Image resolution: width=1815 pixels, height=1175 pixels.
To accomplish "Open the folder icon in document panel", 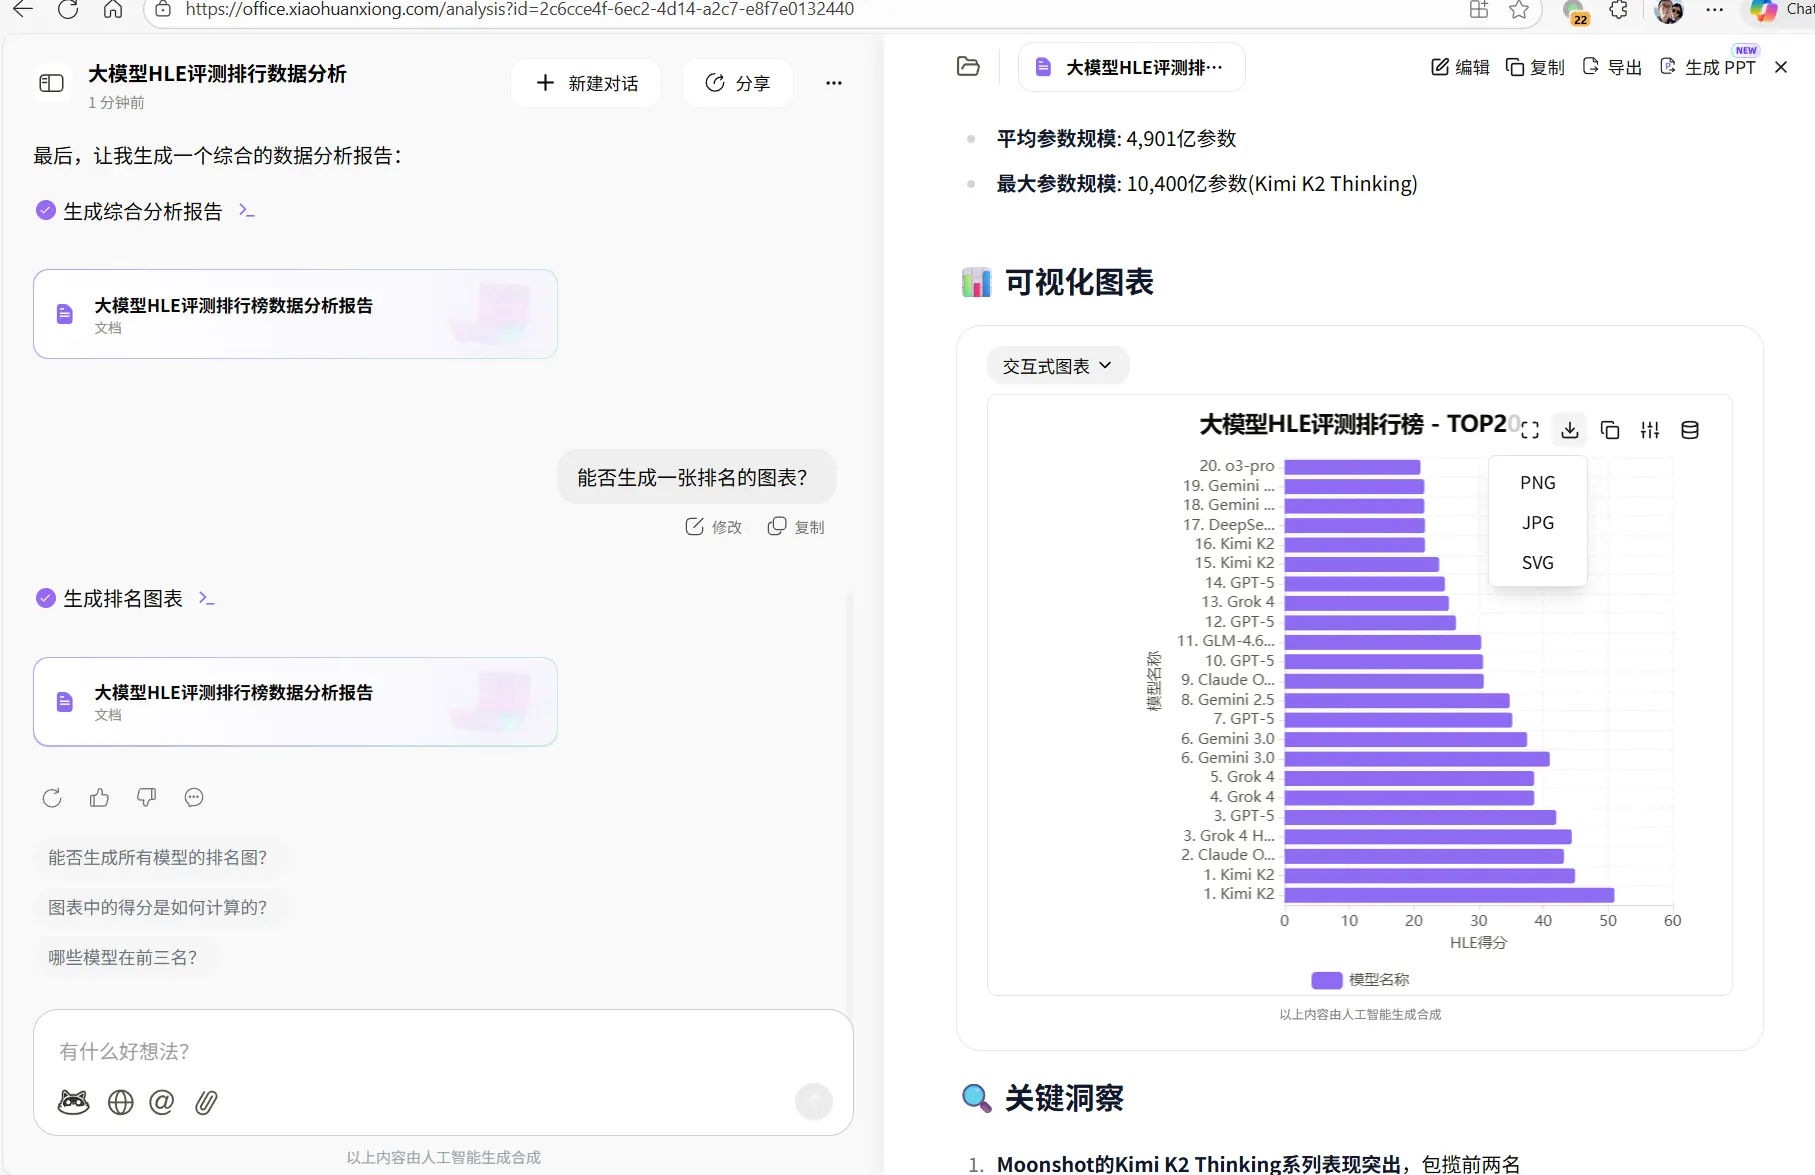I will [x=968, y=67].
